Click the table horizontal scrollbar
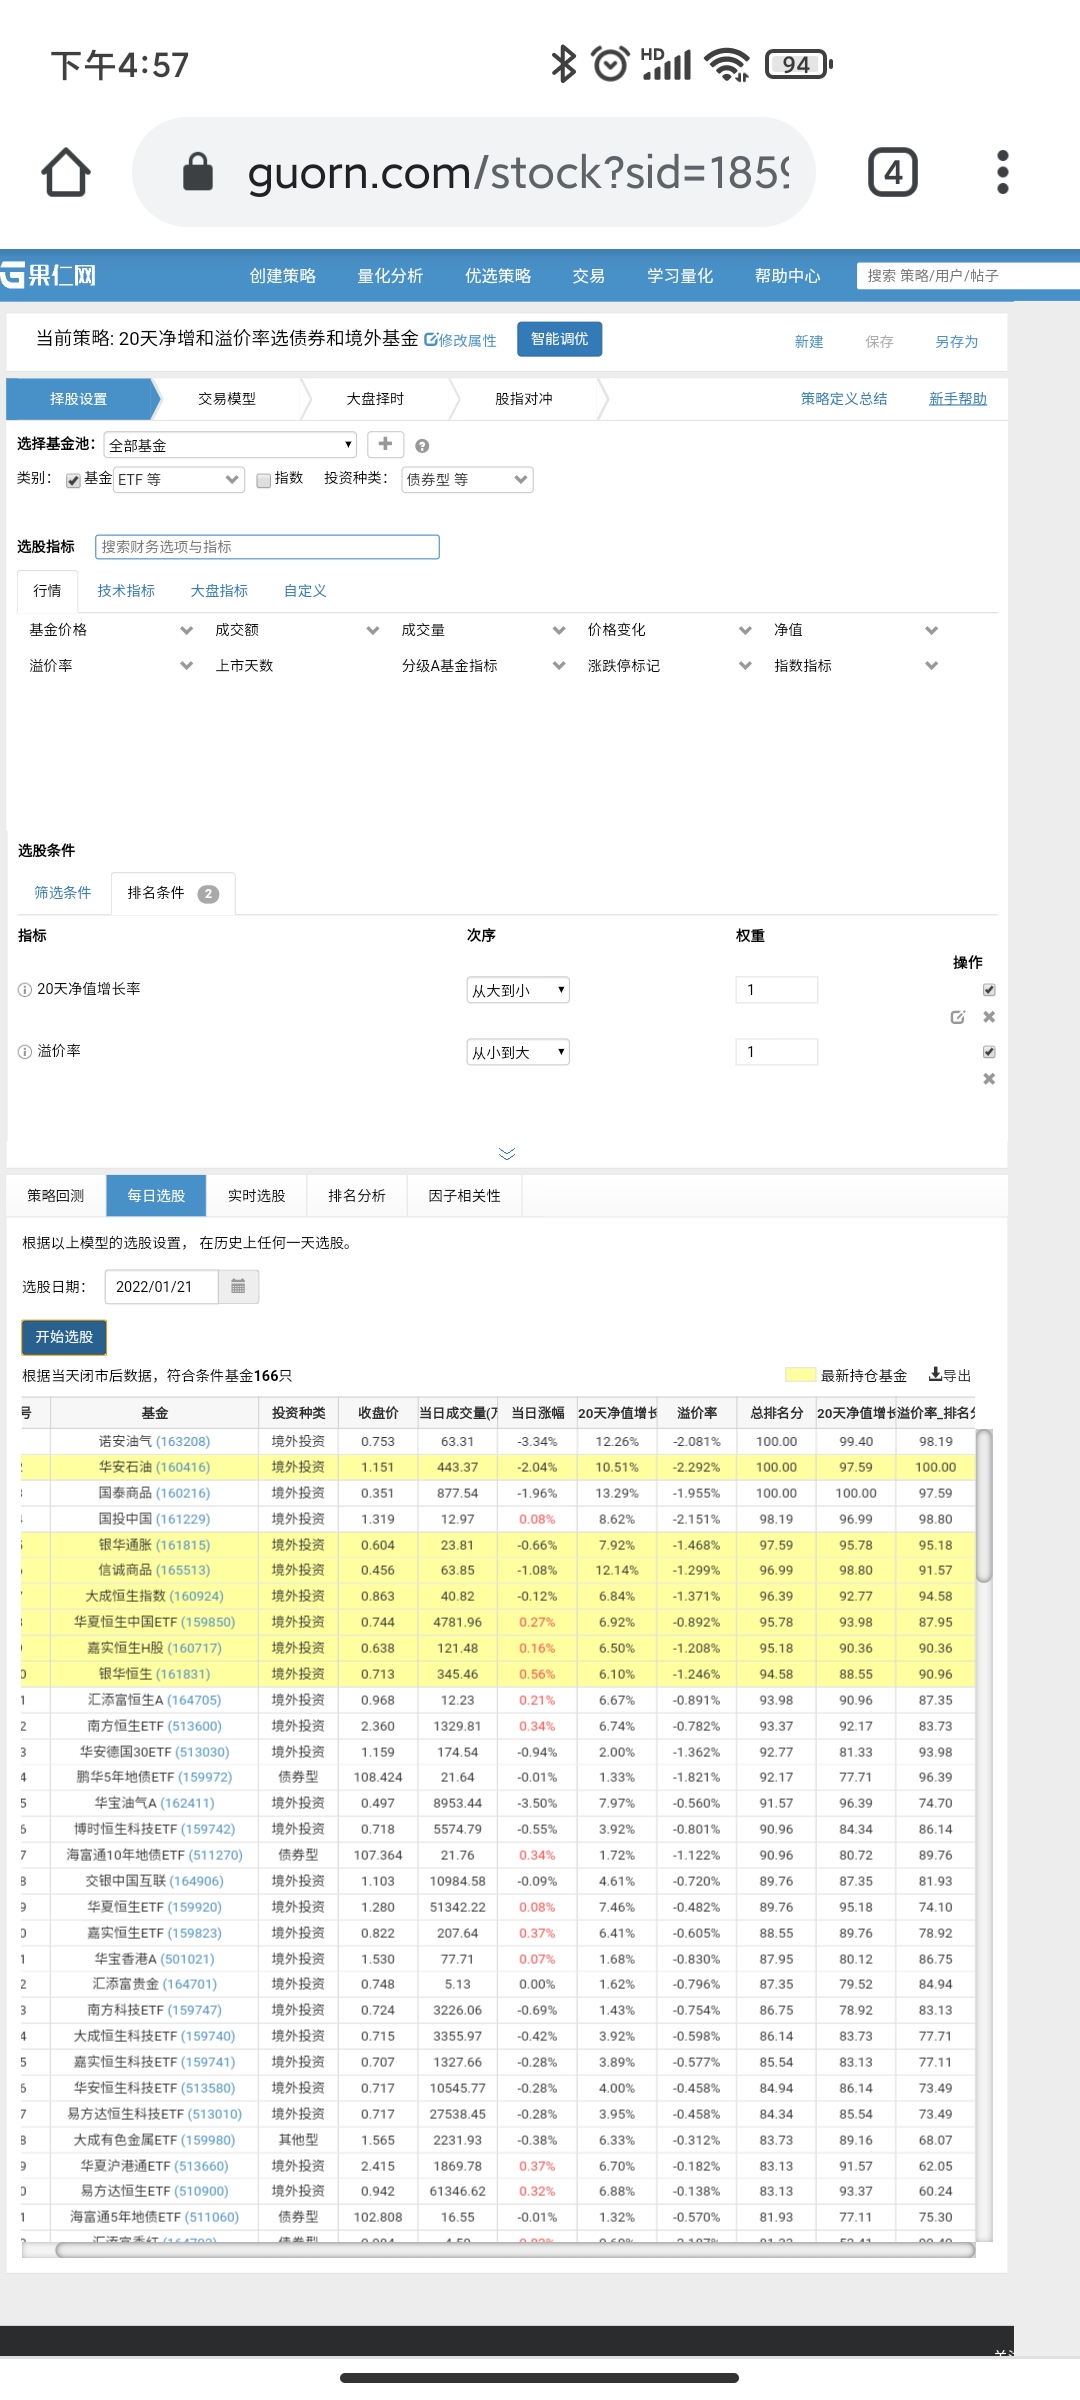The image size is (1080, 2400). click(515, 2250)
